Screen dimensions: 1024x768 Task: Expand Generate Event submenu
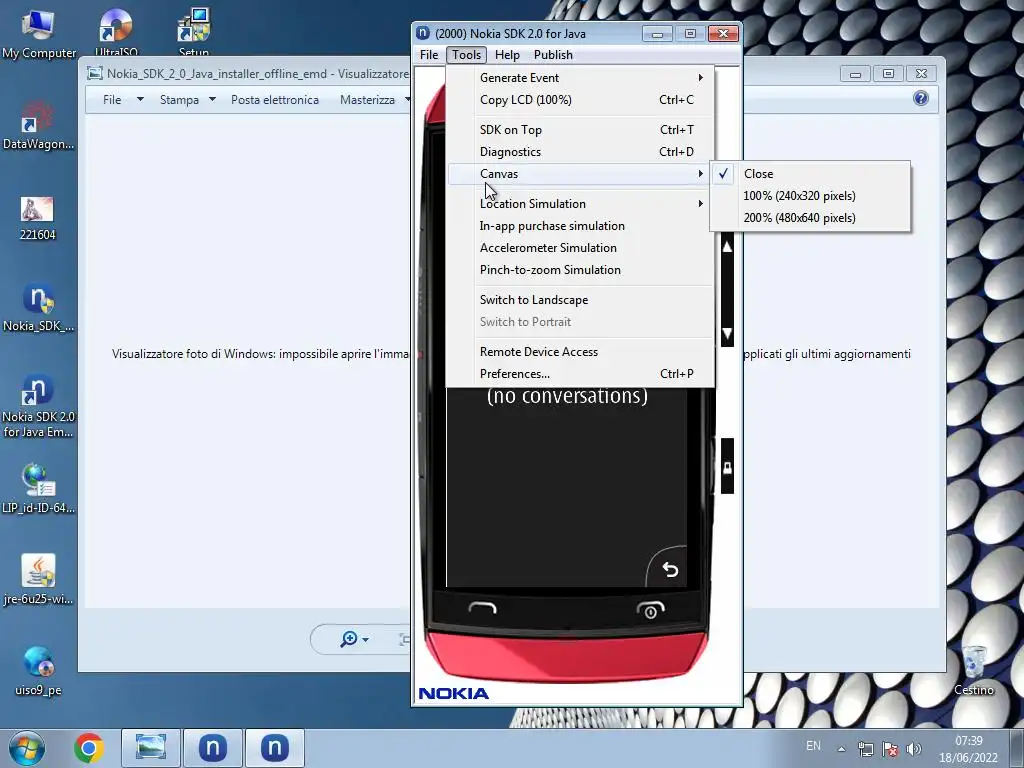580,78
